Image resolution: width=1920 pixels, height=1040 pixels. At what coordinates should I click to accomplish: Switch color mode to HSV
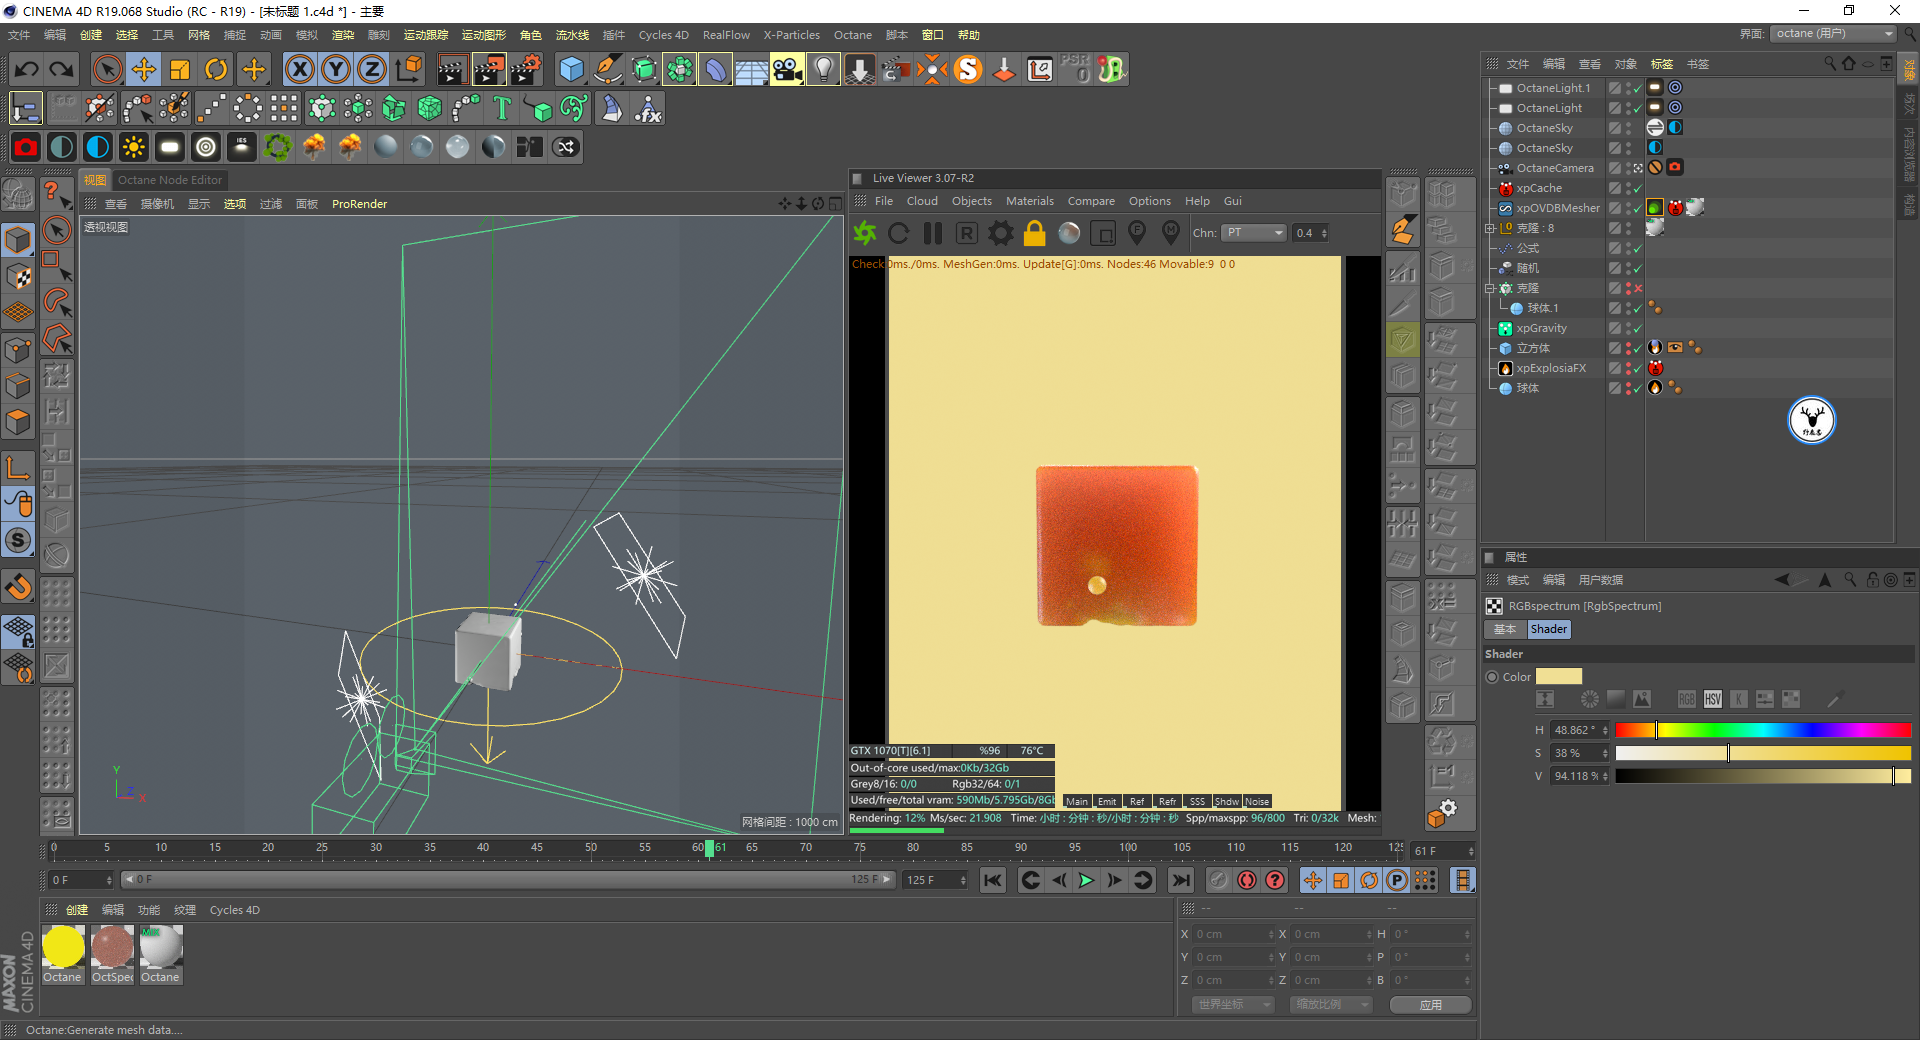1713,699
